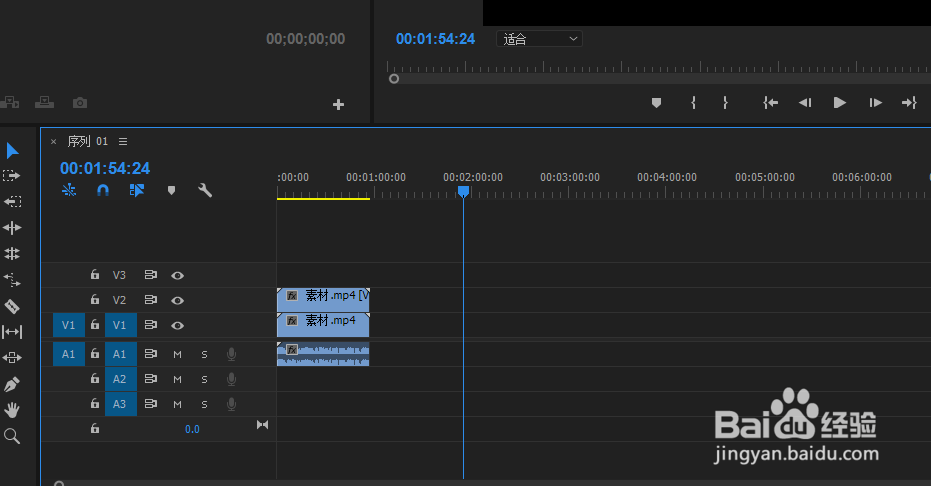Open the 适合 zoom level dropdown
This screenshot has width=931, height=486.
[539, 39]
